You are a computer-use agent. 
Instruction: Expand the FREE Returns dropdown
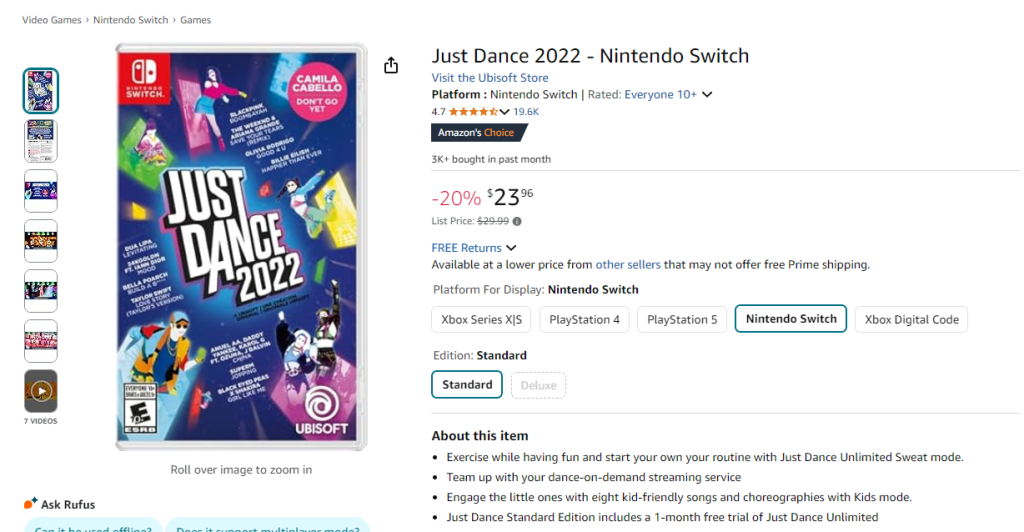[511, 248]
